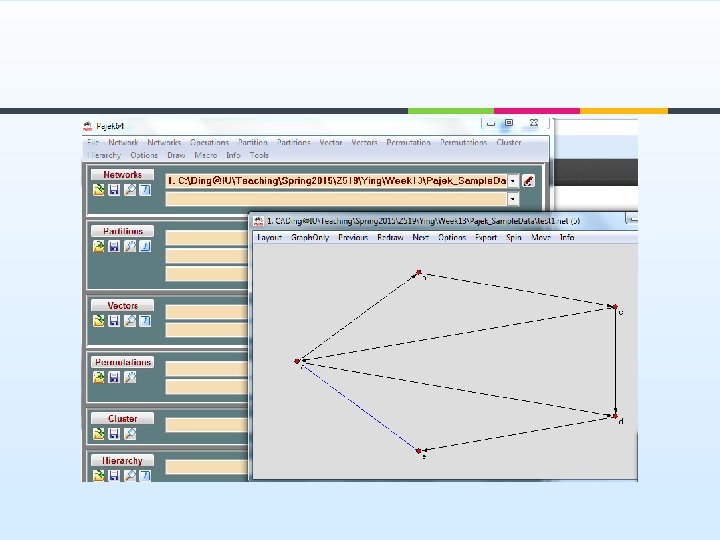View hierarchy with Hierarchy magnifier icon
720x540 pixels.
click(130, 475)
